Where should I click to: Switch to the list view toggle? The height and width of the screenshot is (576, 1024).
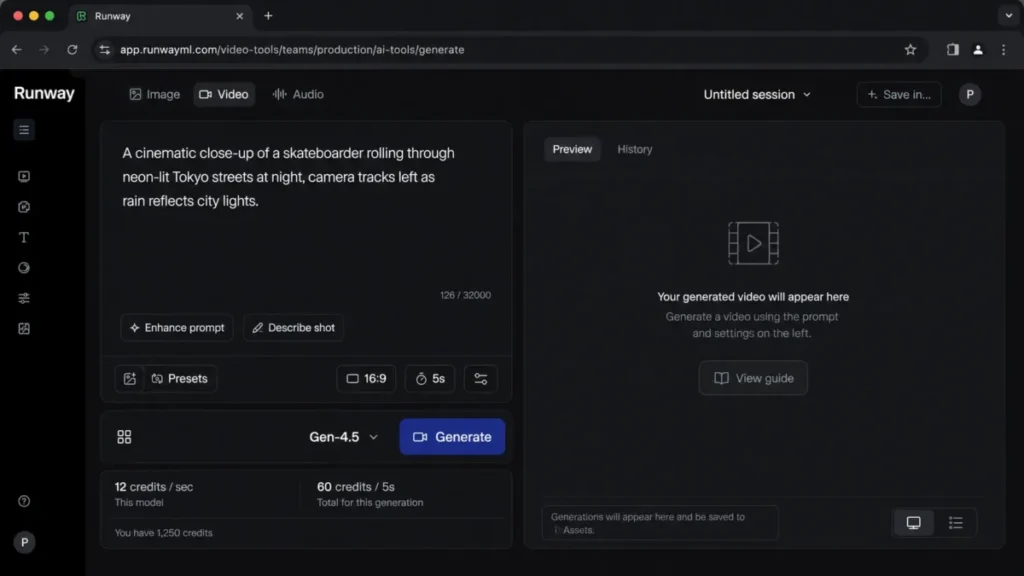pos(955,522)
